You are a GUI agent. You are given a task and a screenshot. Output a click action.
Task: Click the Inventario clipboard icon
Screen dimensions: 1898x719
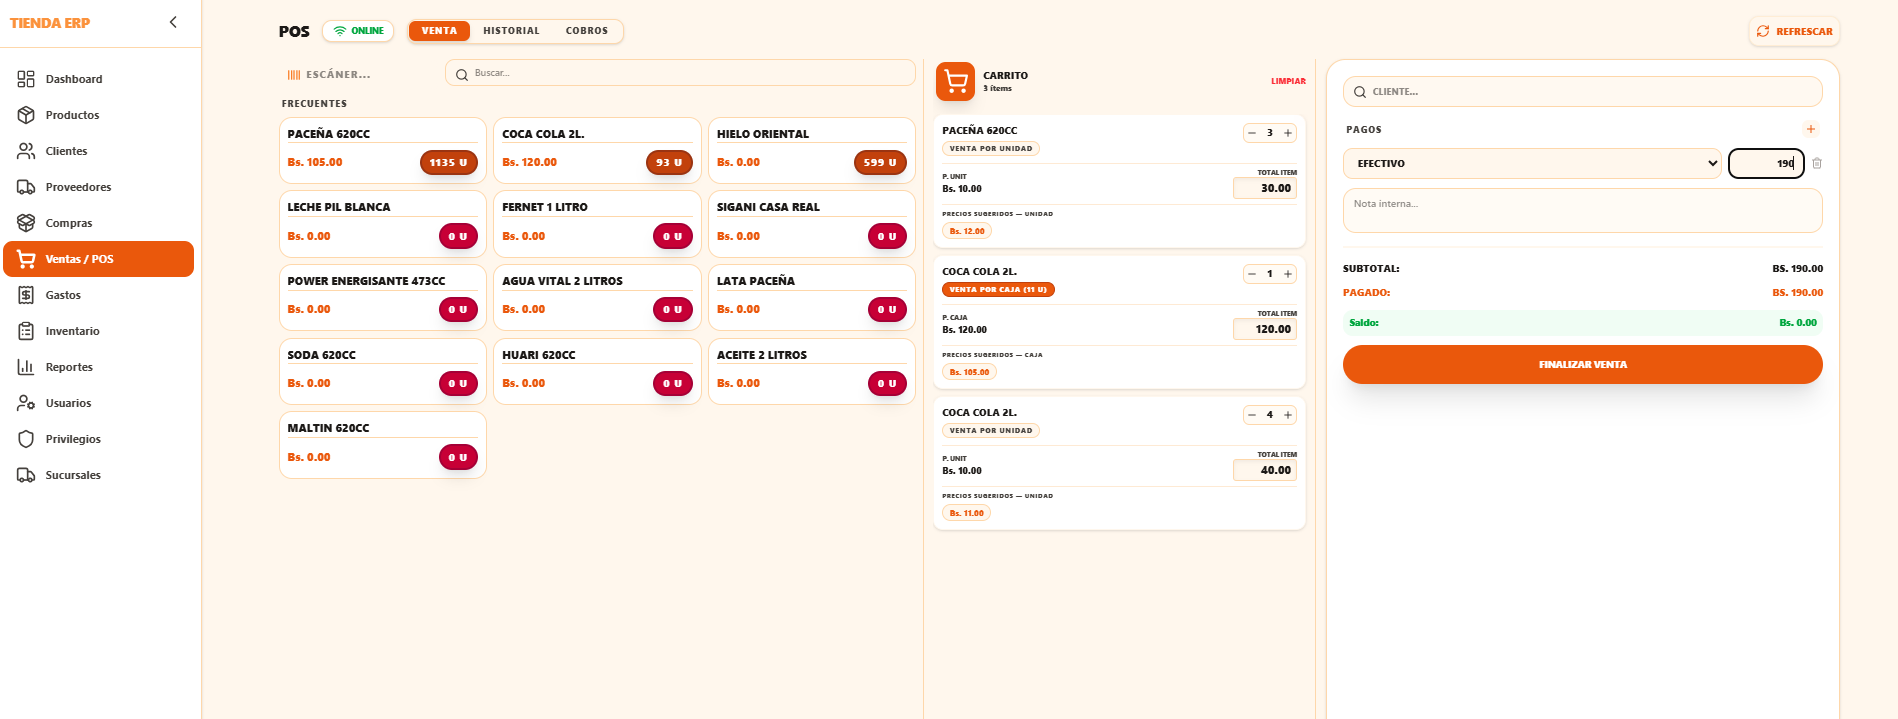[26, 331]
